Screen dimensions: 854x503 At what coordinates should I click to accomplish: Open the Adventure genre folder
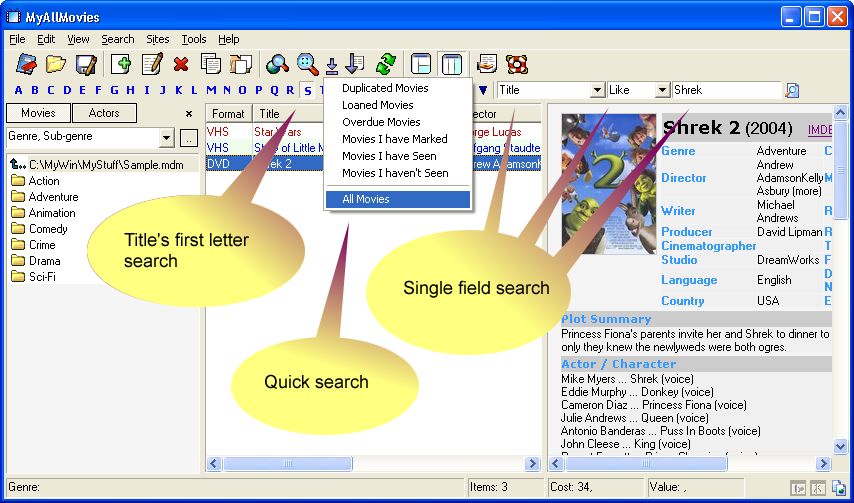click(45, 197)
